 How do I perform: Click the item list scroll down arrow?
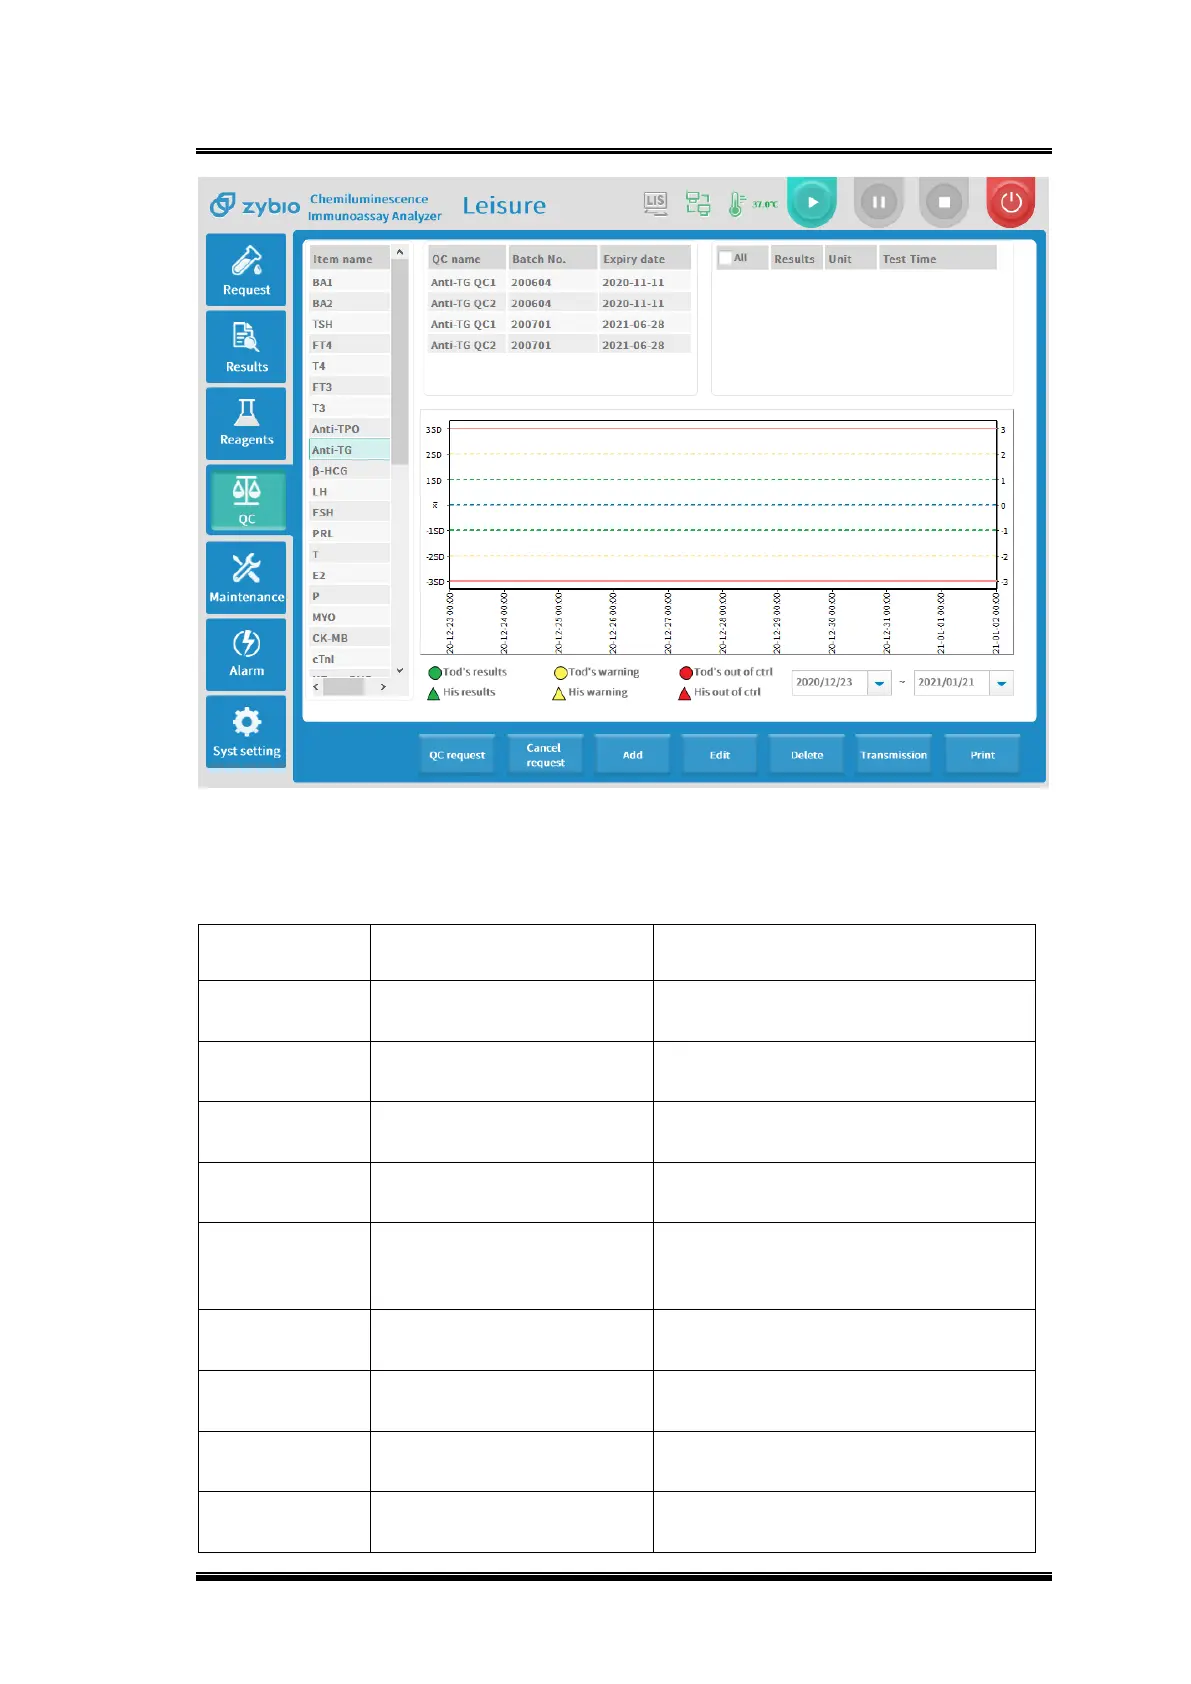[400, 671]
